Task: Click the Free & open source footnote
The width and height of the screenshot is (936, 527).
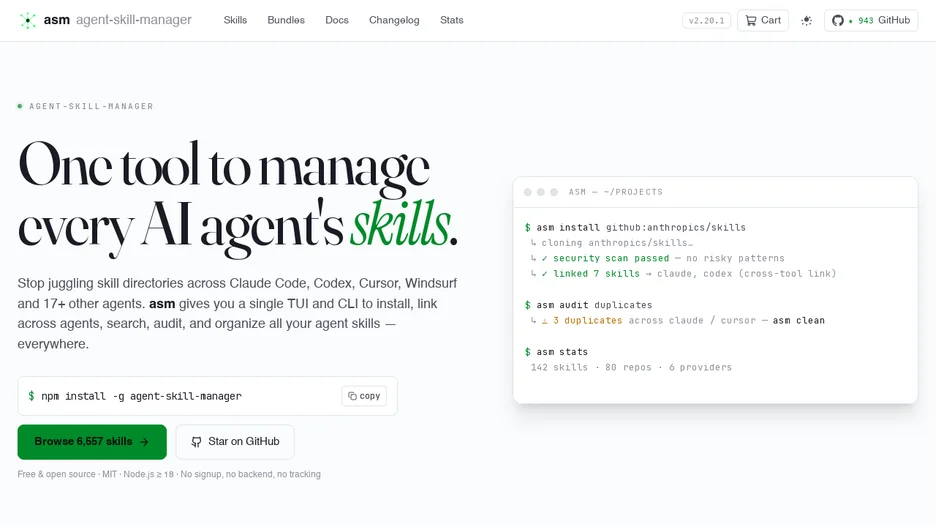Action: [x=169, y=474]
